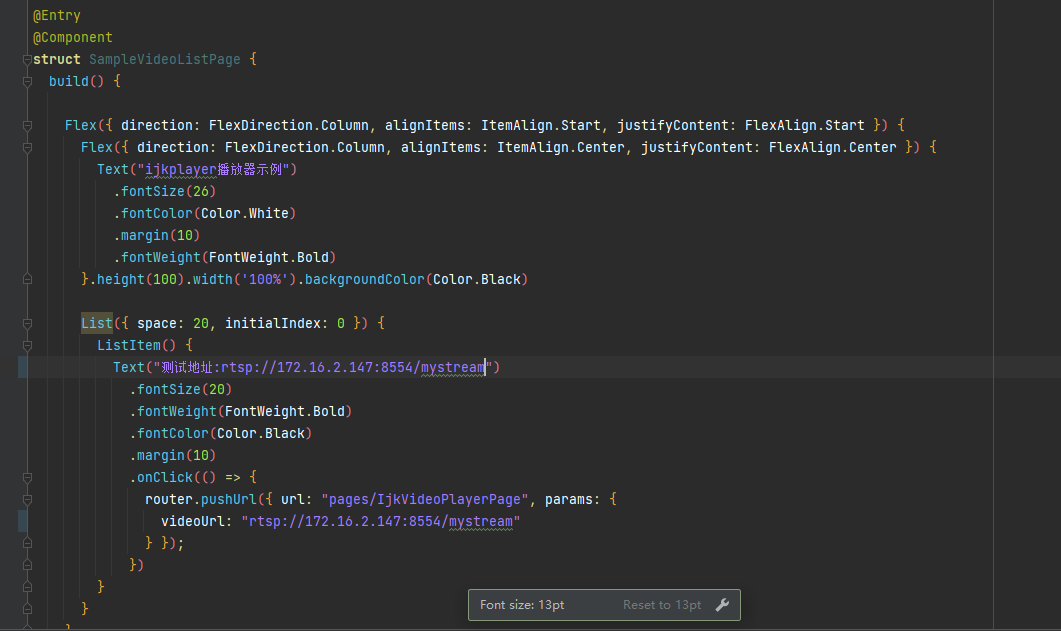Screen dimensions: 1061x631
Task: Fold the router.pushUrl call block
Action: pos(25,500)
